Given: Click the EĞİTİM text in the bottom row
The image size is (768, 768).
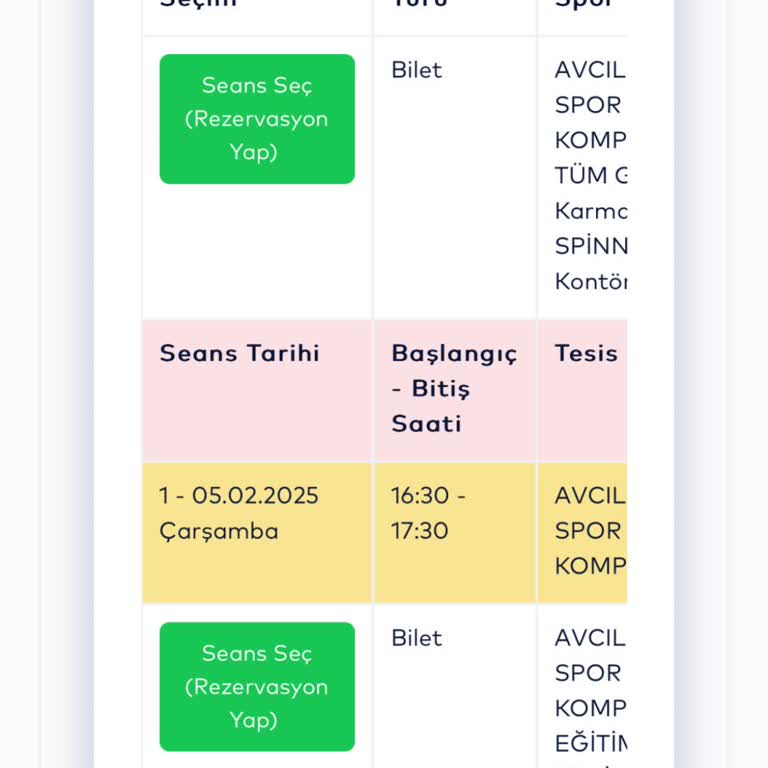Looking at the screenshot, I should click(591, 743).
